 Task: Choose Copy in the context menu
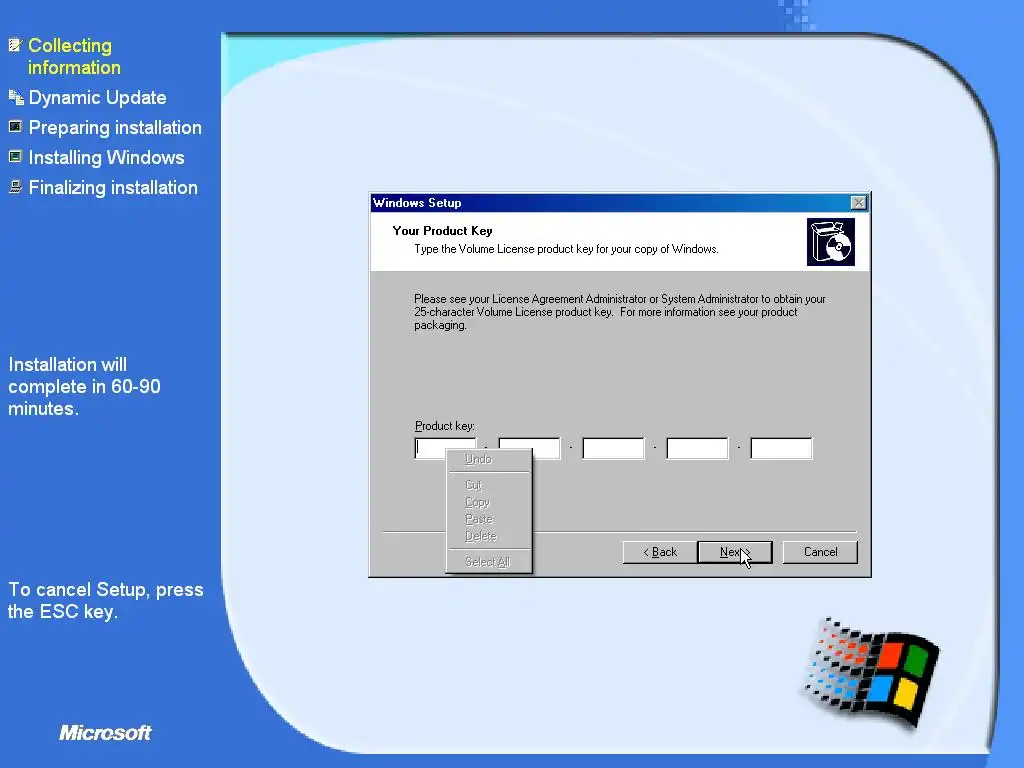point(488,502)
